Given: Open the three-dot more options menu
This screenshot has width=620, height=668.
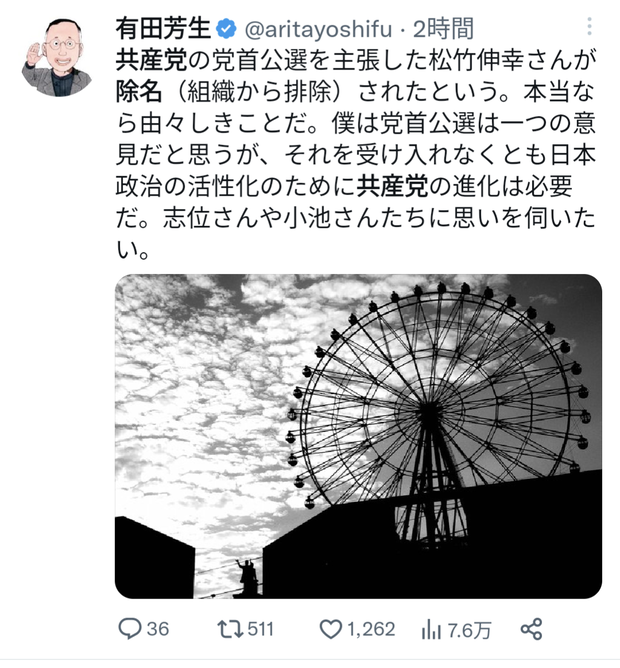Looking at the screenshot, I should (x=589, y=26).
